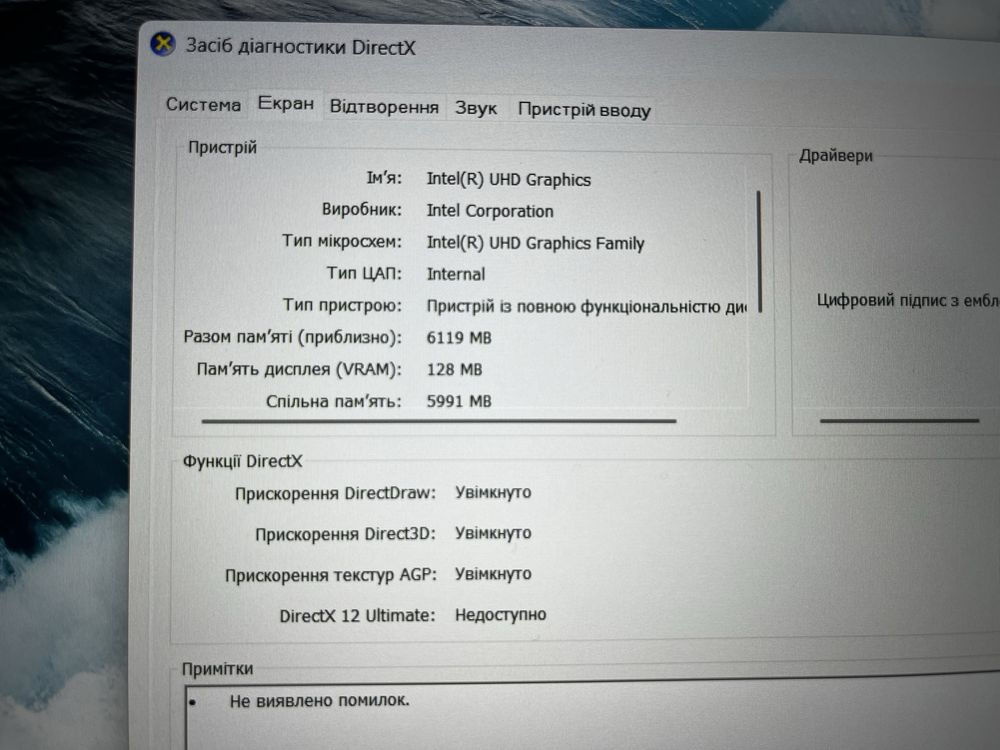Click the 128 MB VRAM value
This screenshot has height=750, width=1000.
[x=454, y=370]
